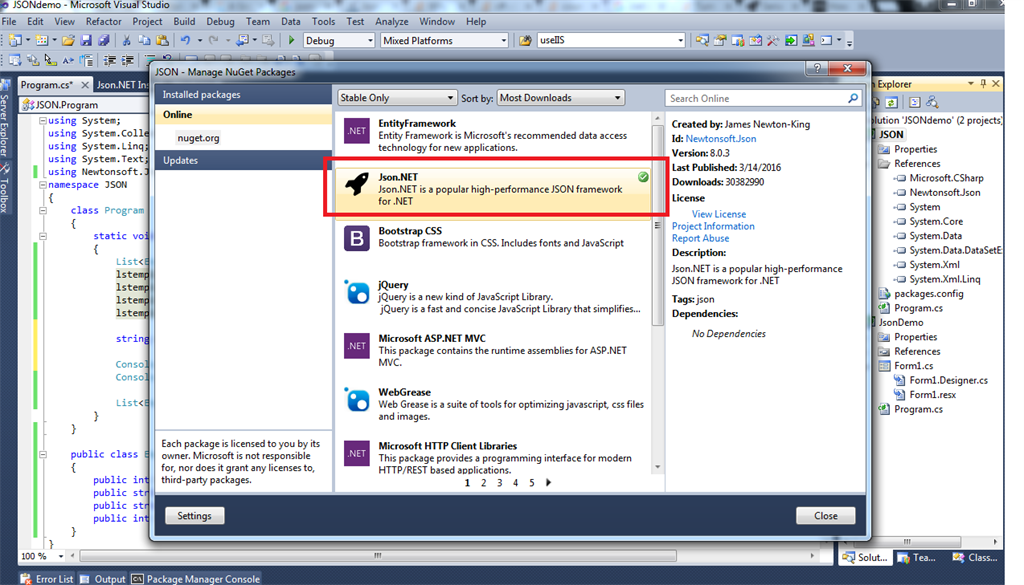The height and width of the screenshot is (585, 1024).
Task: Click View Code icon in Solution Explorer toolbar
Action: [914, 103]
